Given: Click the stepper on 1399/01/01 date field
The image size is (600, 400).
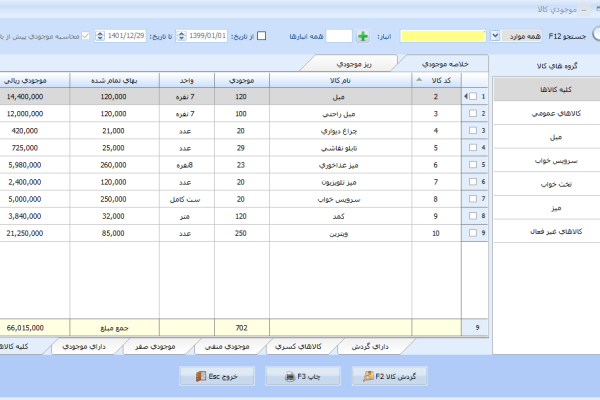Looking at the screenshot, I should pos(182,36).
